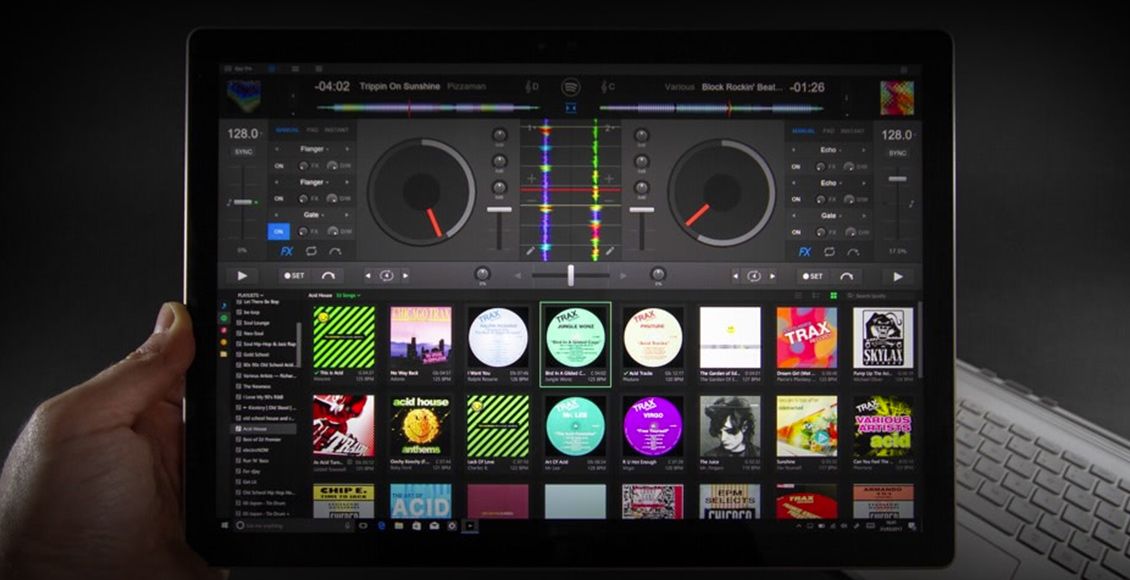1130x580 pixels.
Task: Open the upper Flanger effect dropdown
Action: pyautogui.click(x=313, y=149)
